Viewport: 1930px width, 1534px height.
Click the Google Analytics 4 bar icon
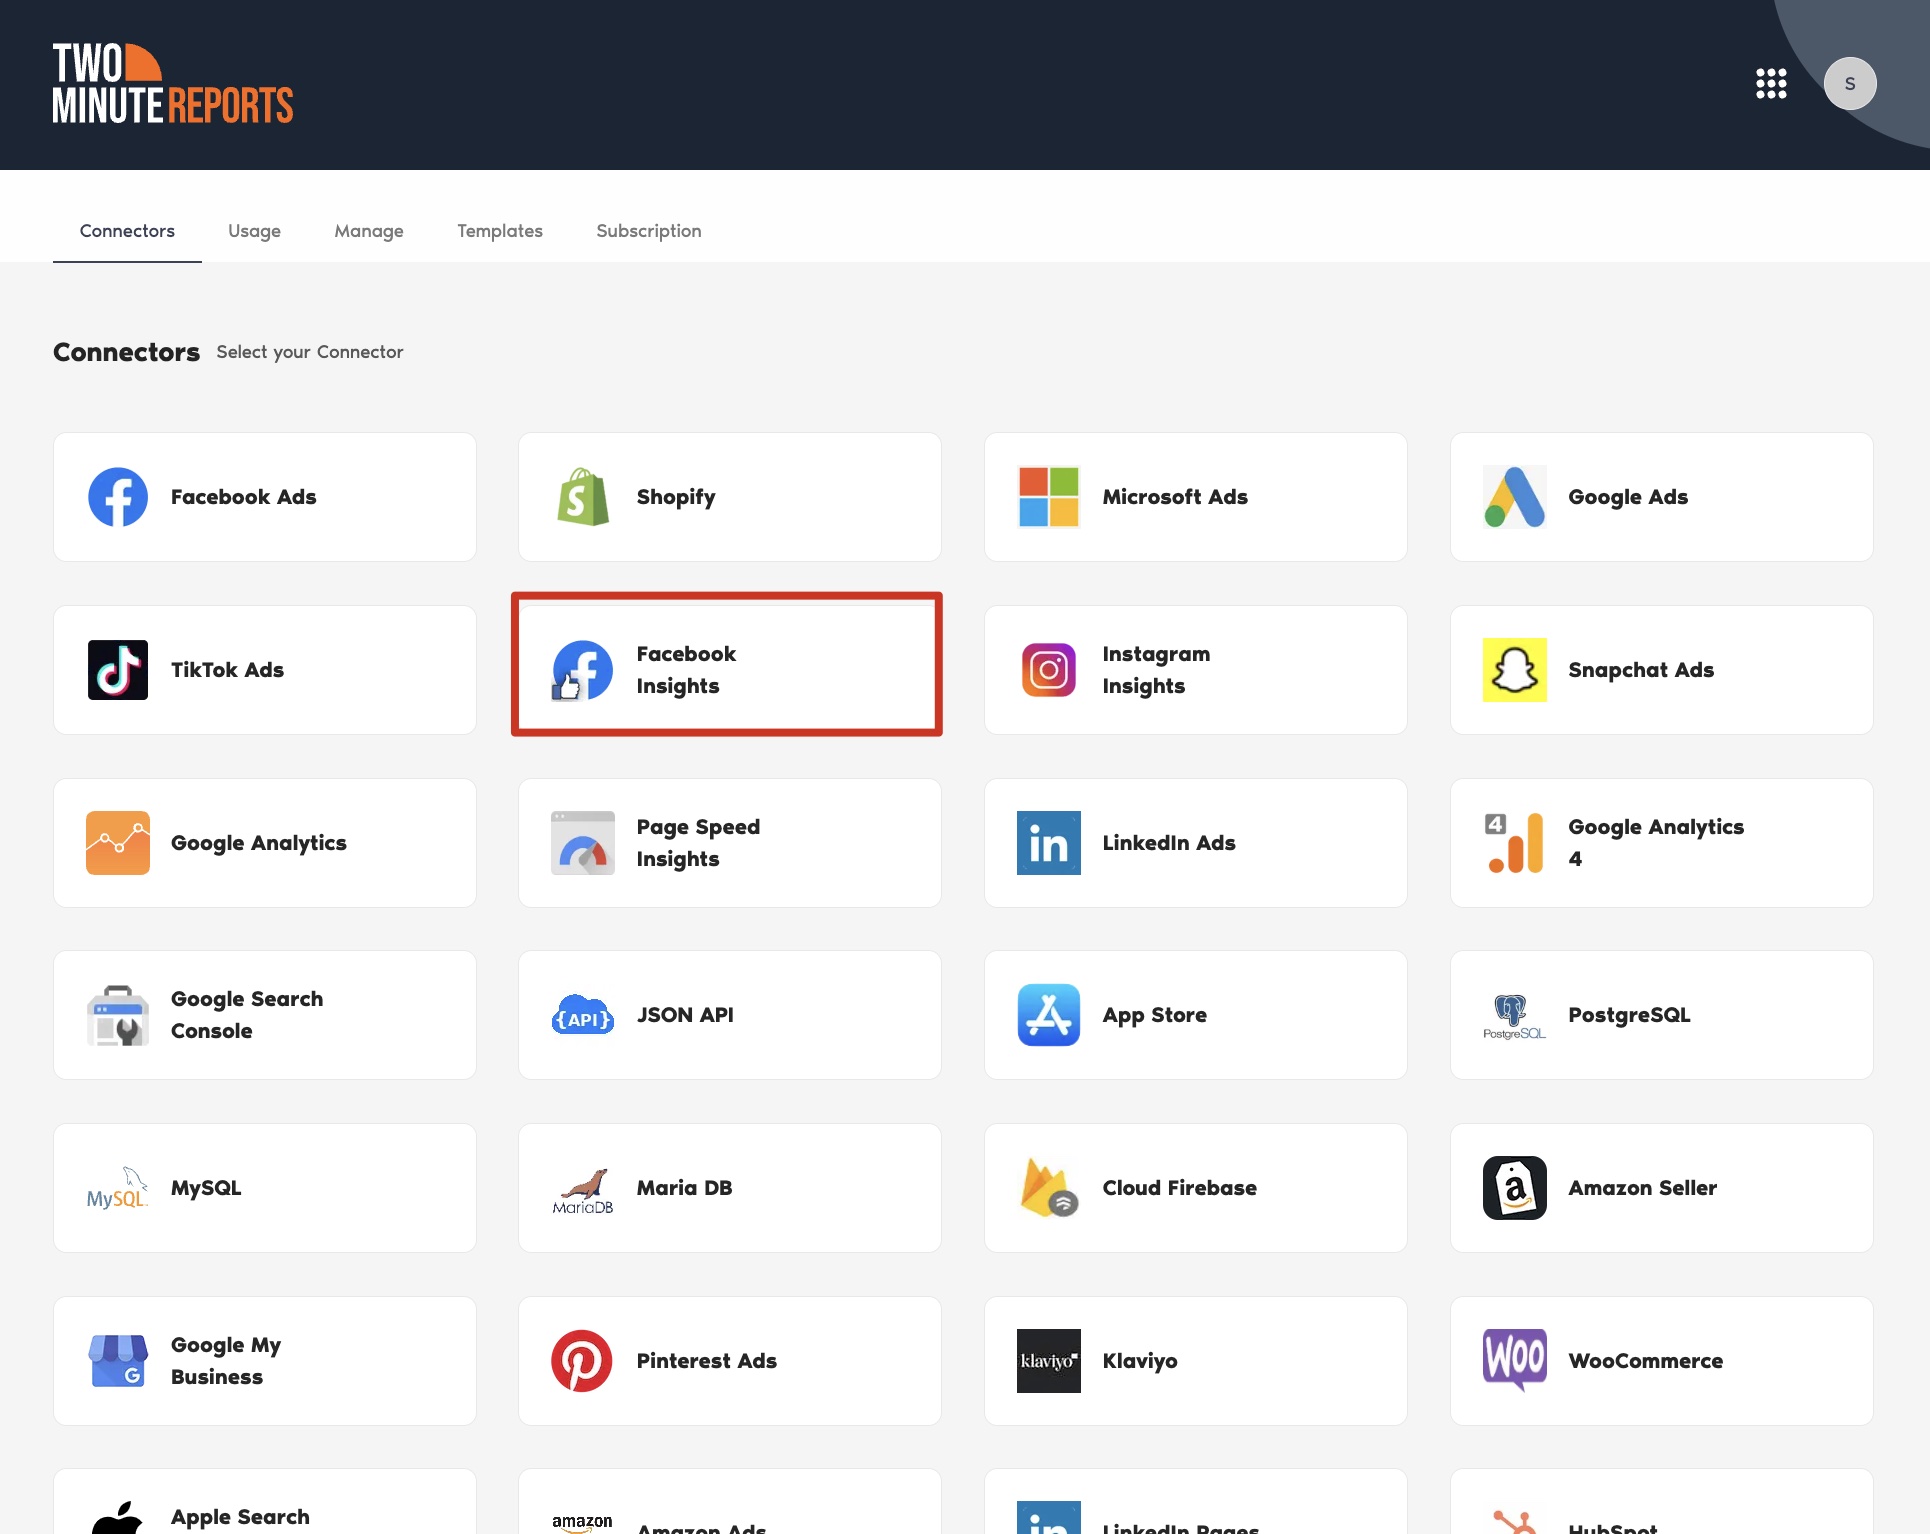[1515, 843]
